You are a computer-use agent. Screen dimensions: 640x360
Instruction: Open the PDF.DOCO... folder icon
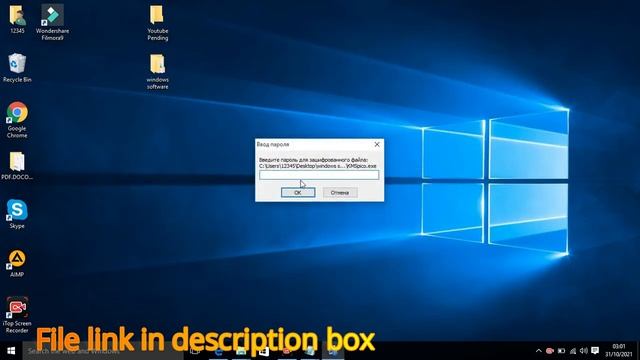tap(17, 166)
